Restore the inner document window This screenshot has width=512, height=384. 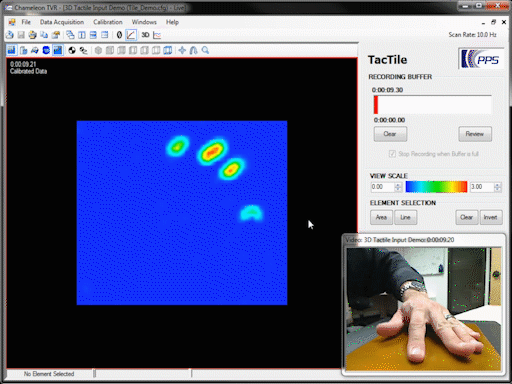click(x=493, y=22)
